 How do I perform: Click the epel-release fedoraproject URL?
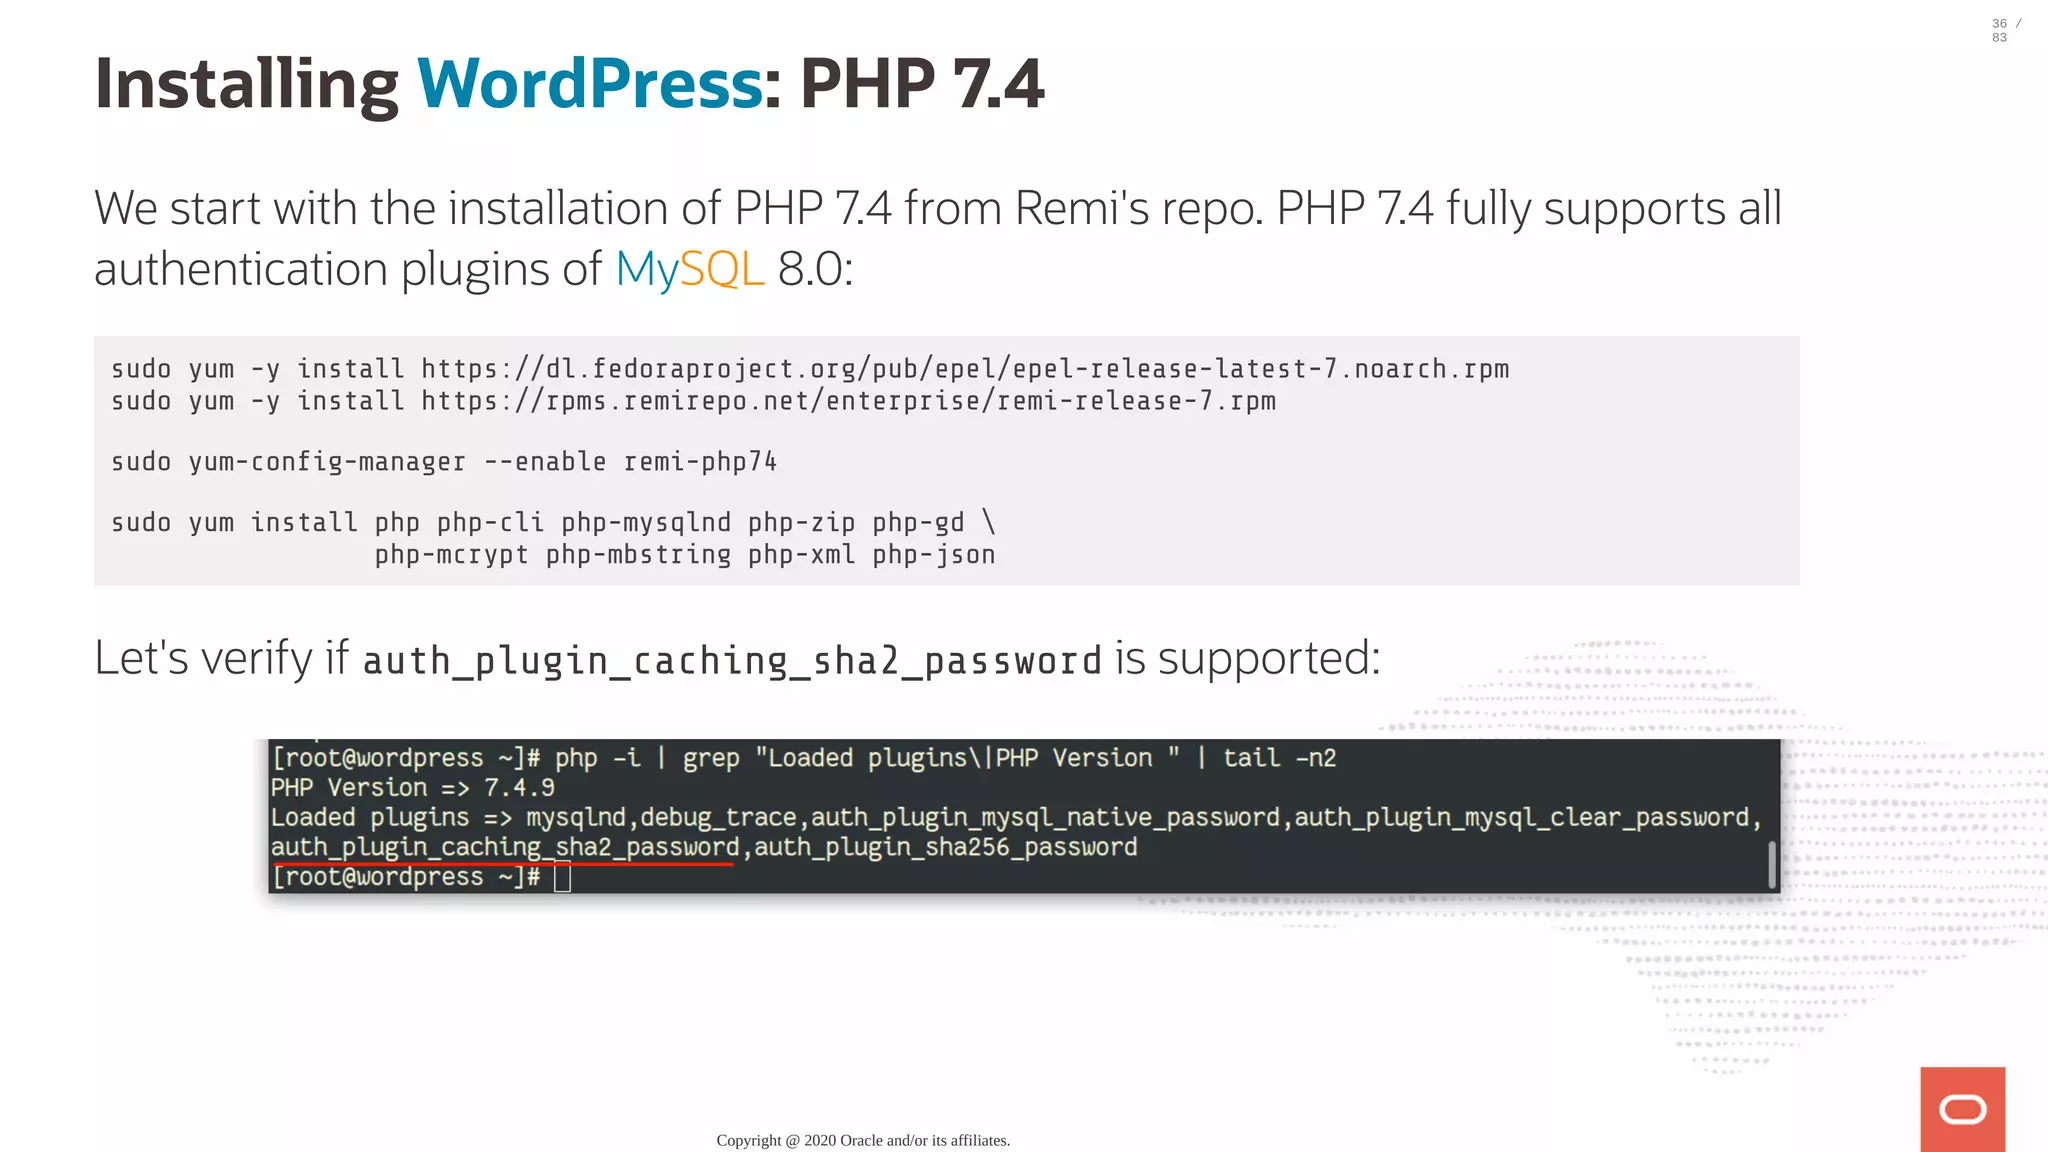click(x=964, y=369)
